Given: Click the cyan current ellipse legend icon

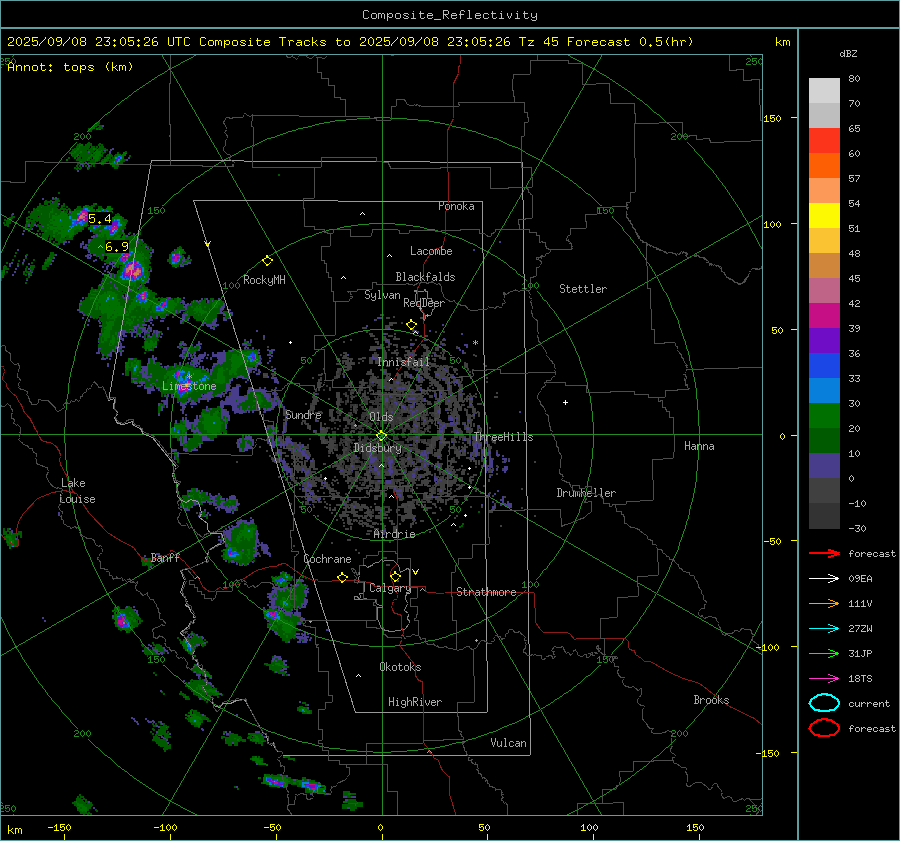Looking at the screenshot, I should tap(824, 703).
